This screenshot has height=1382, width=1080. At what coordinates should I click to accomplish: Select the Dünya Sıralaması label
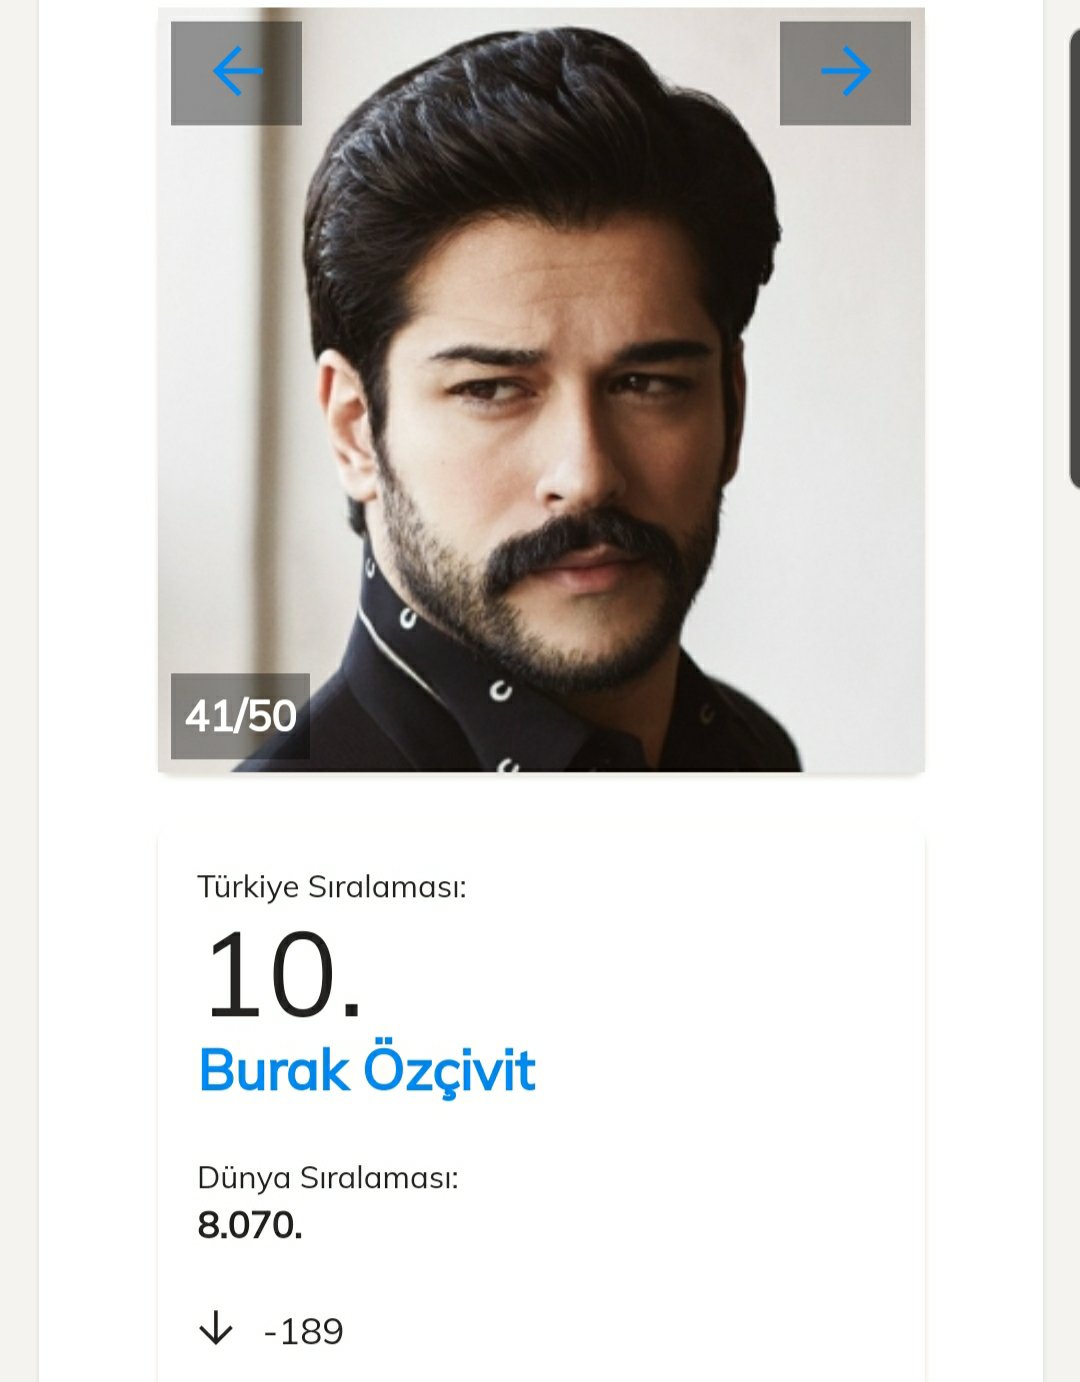328,1178
